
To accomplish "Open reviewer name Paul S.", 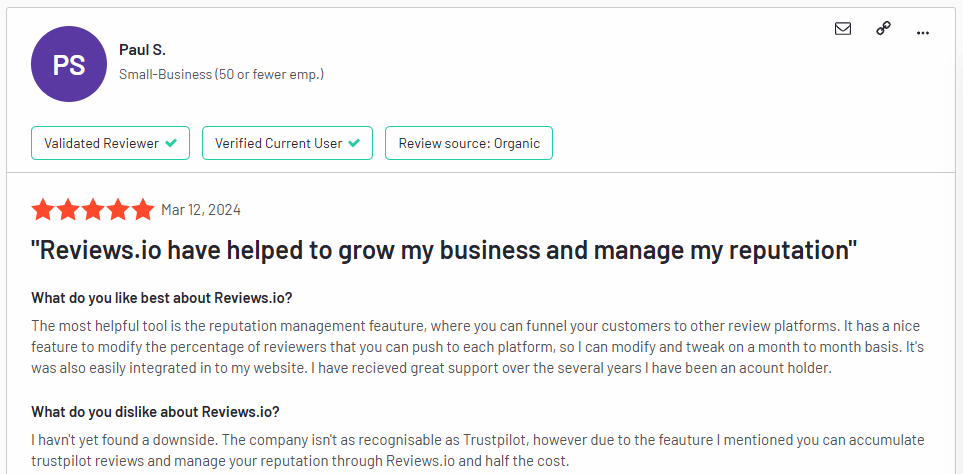I will pyautogui.click(x=142, y=50).
